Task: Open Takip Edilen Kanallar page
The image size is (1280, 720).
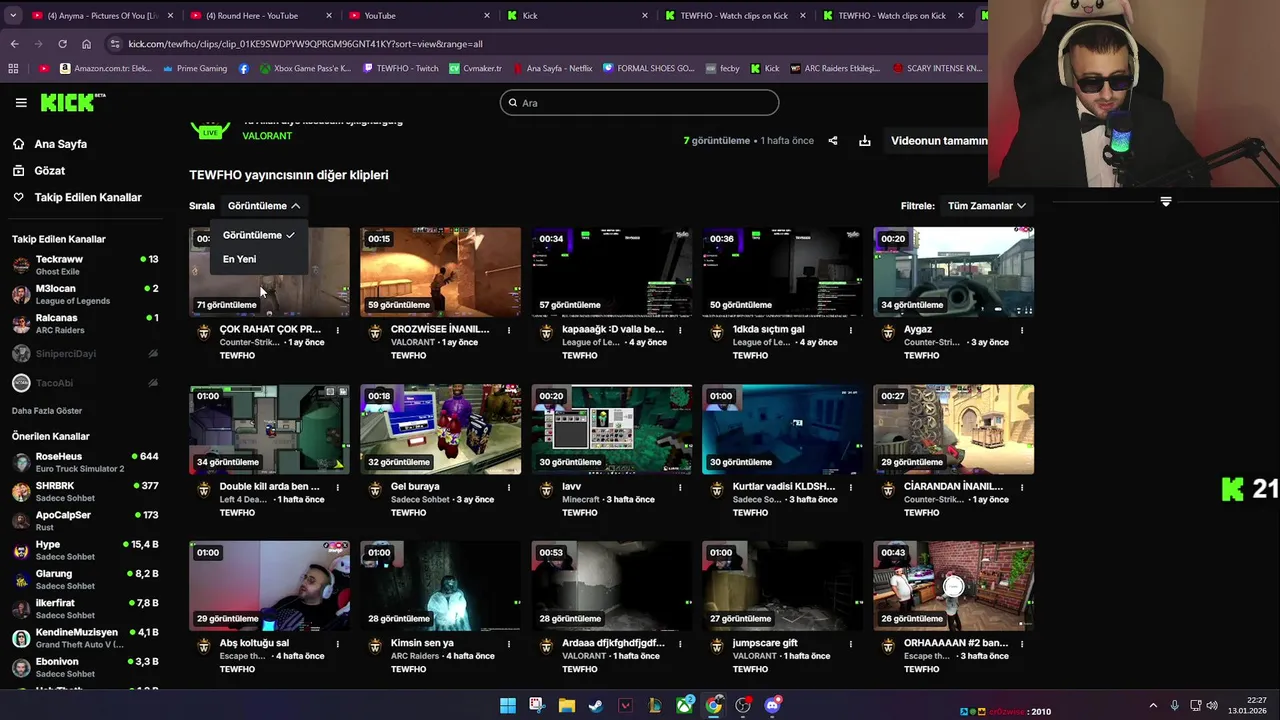Action: click(87, 197)
